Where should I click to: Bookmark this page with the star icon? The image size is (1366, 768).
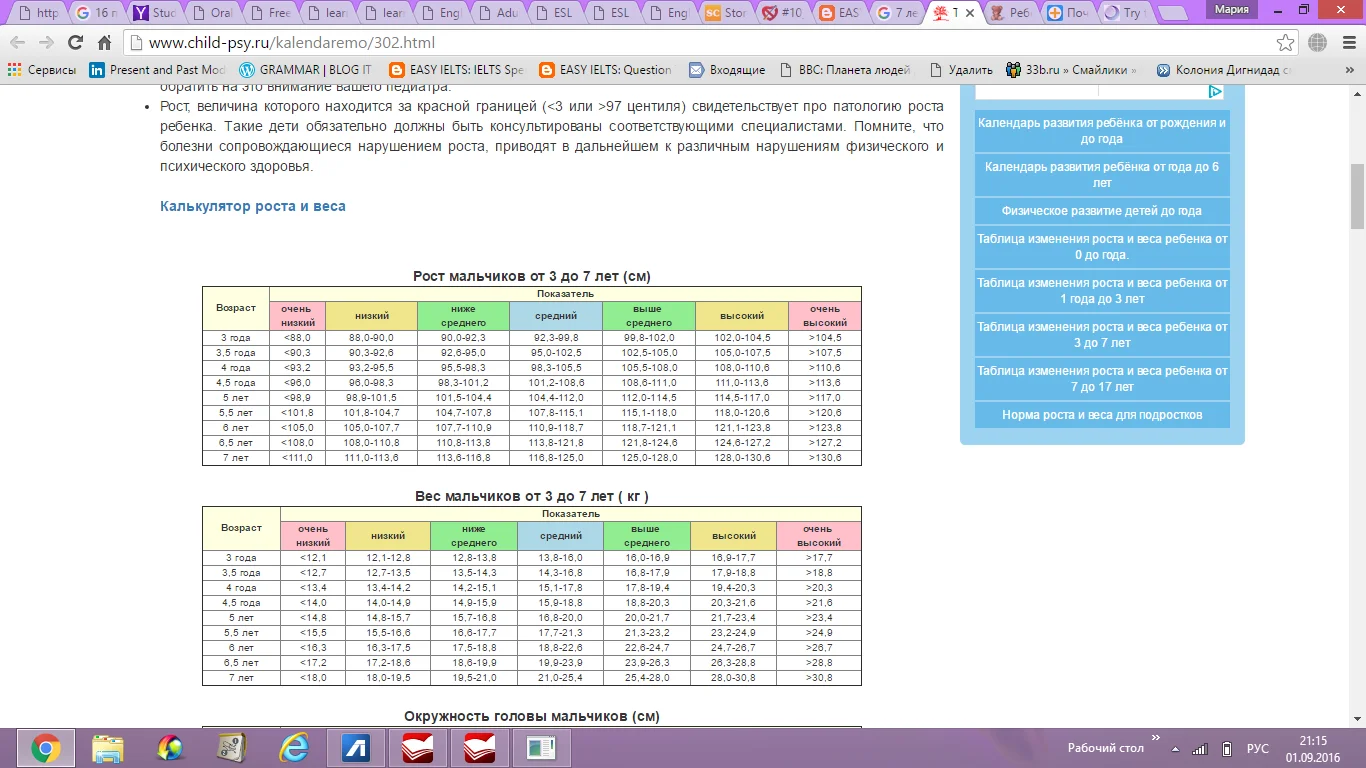(1285, 43)
